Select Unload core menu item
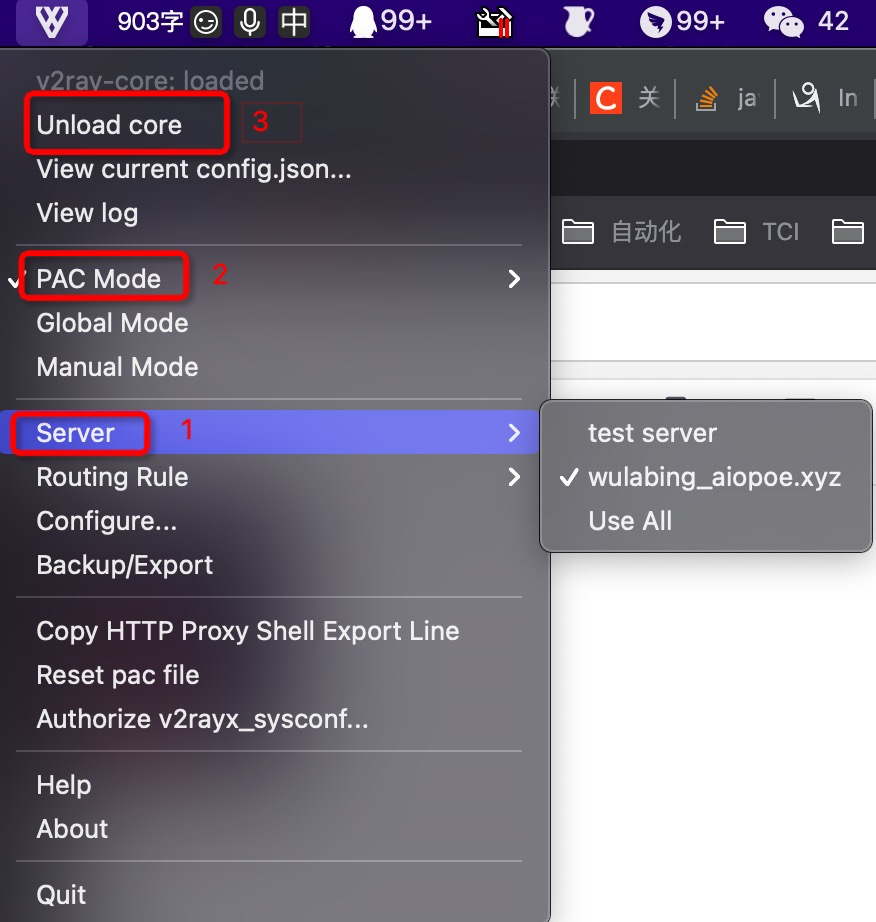 tap(269, 125)
